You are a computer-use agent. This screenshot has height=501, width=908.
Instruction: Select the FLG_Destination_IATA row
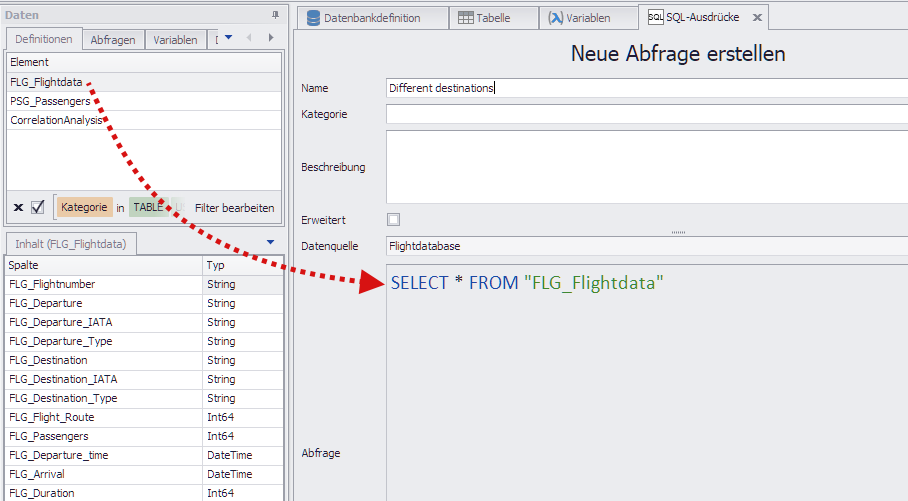[x=144, y=379]
